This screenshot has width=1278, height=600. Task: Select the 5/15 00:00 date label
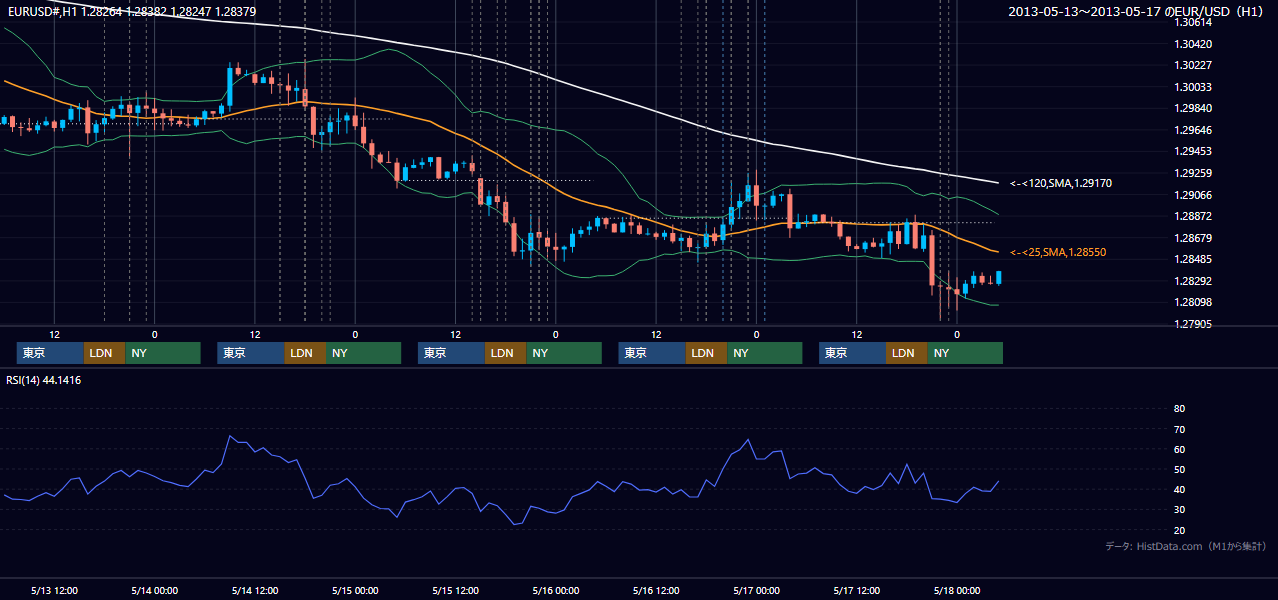[355, 590]
